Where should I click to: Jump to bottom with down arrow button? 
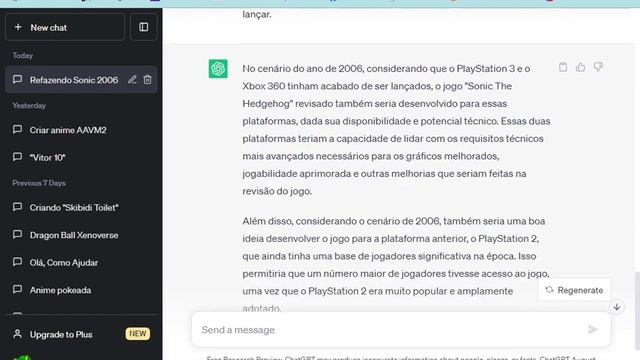(617, 307)
